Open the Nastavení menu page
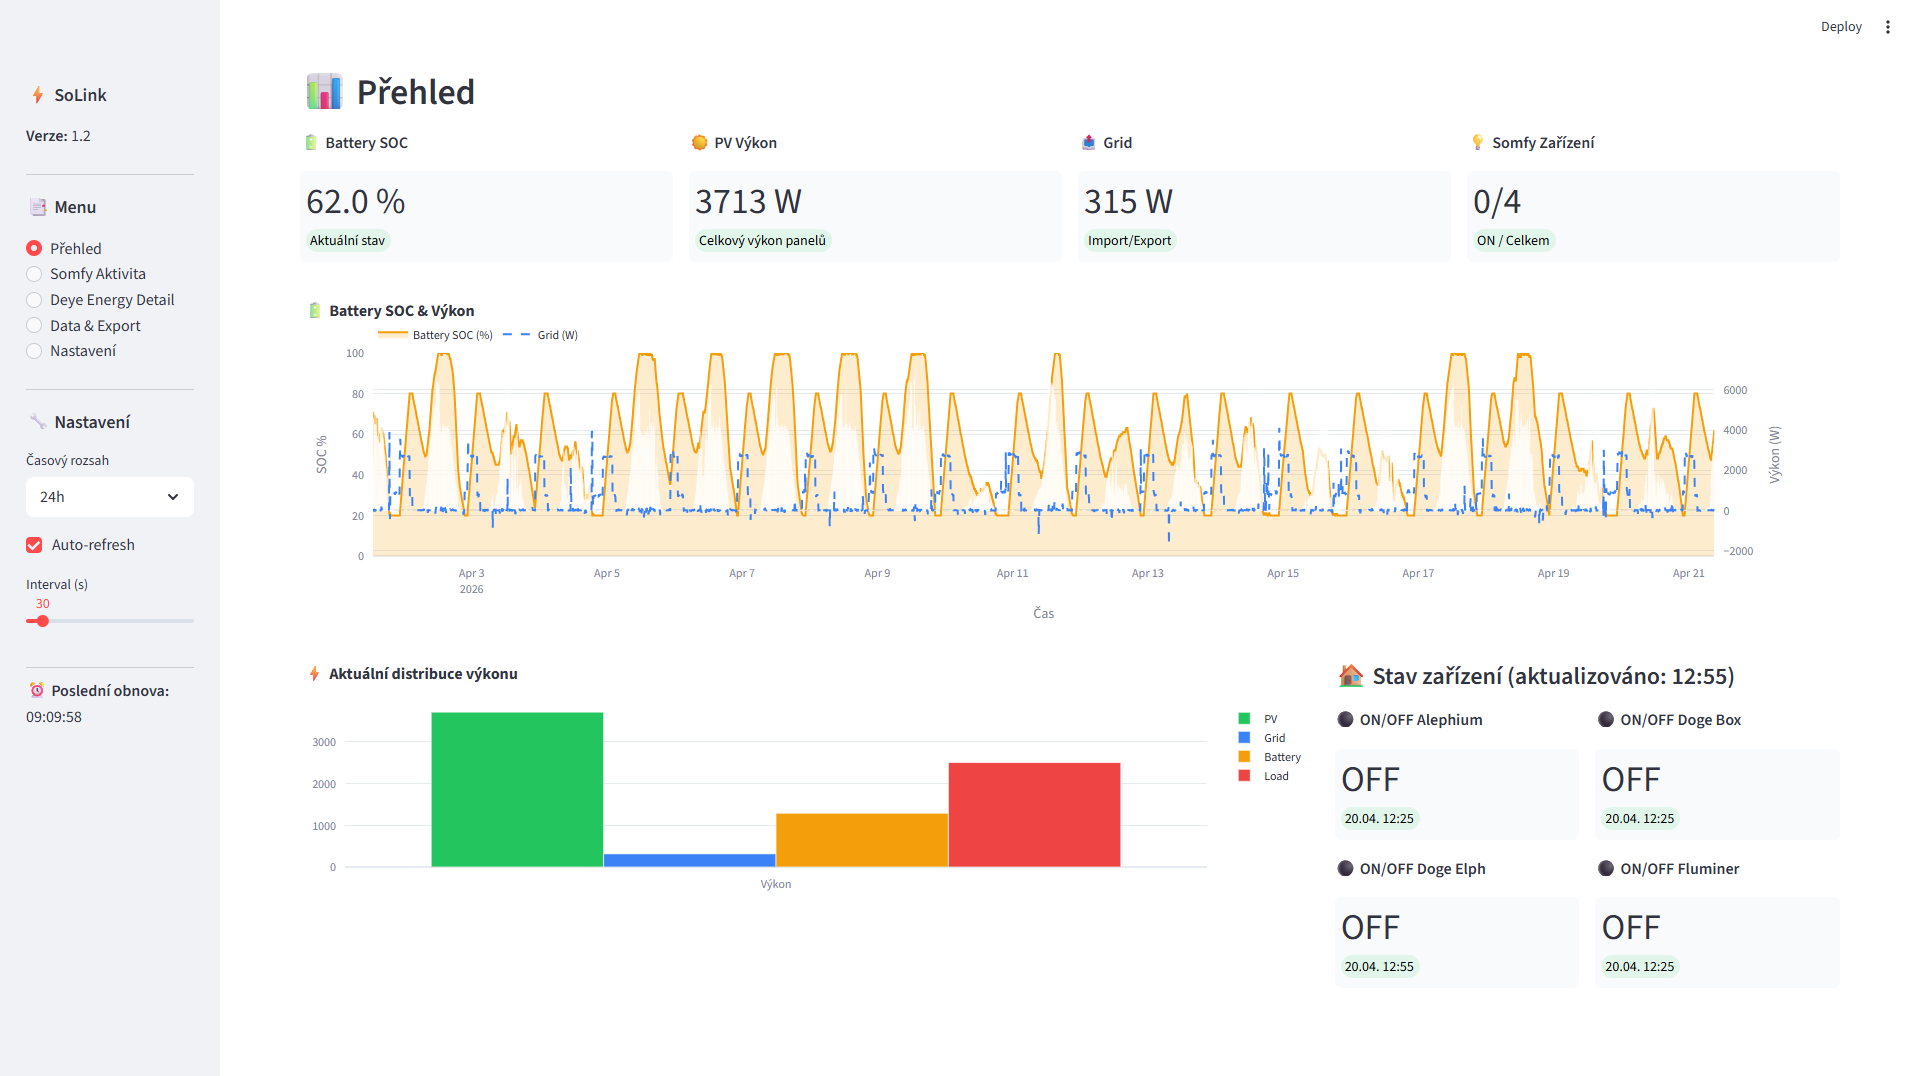 pyautogui.click(x=34, y=351)
